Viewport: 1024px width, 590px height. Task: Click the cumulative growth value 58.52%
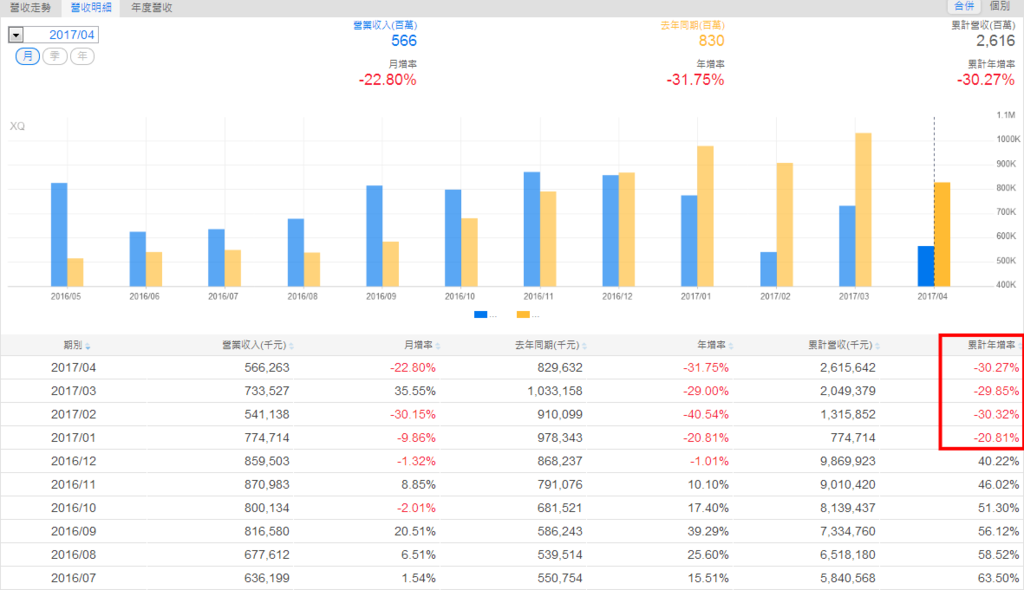point(999,555)
